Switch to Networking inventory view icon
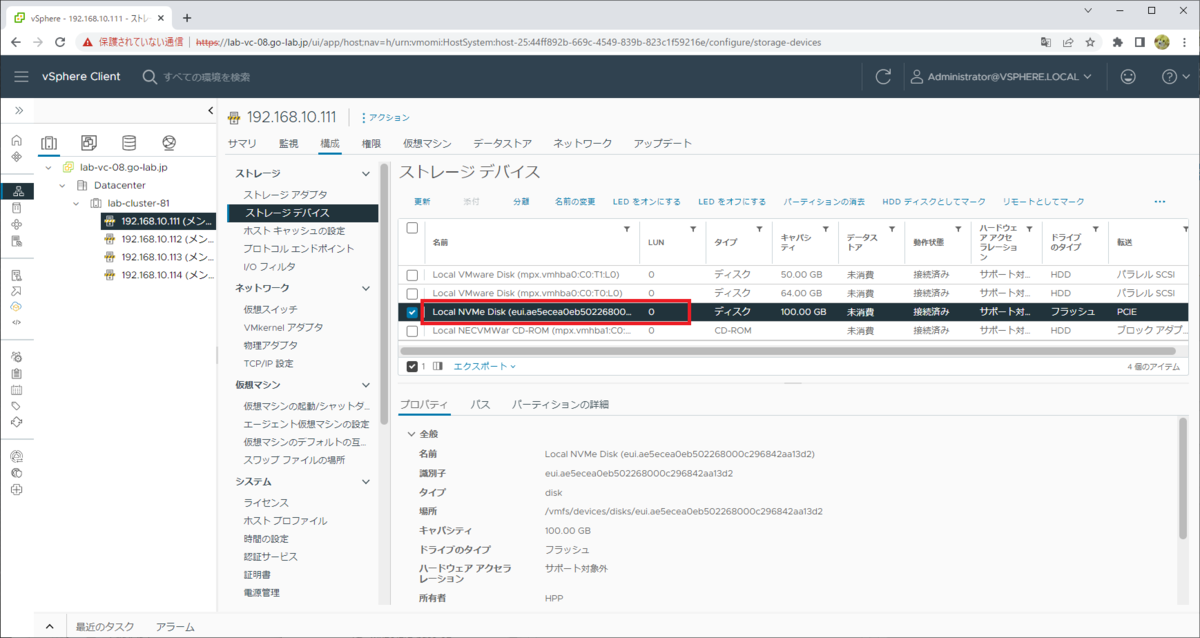1200x638 pixels. click(169, 143)
